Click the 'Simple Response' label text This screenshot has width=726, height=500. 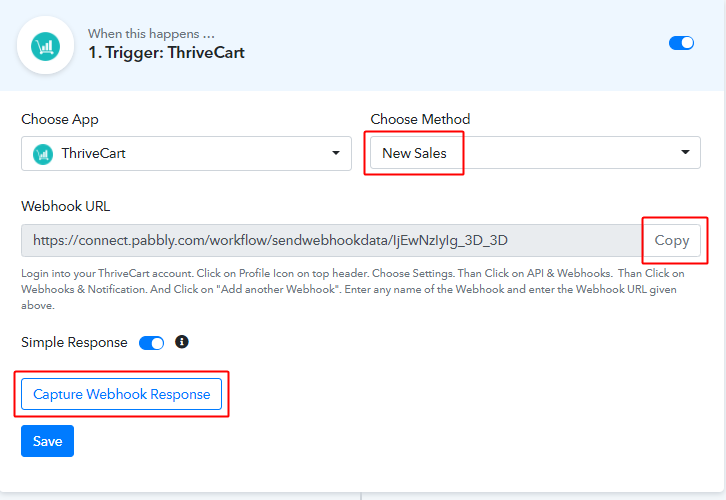click(x=74, y=342)
